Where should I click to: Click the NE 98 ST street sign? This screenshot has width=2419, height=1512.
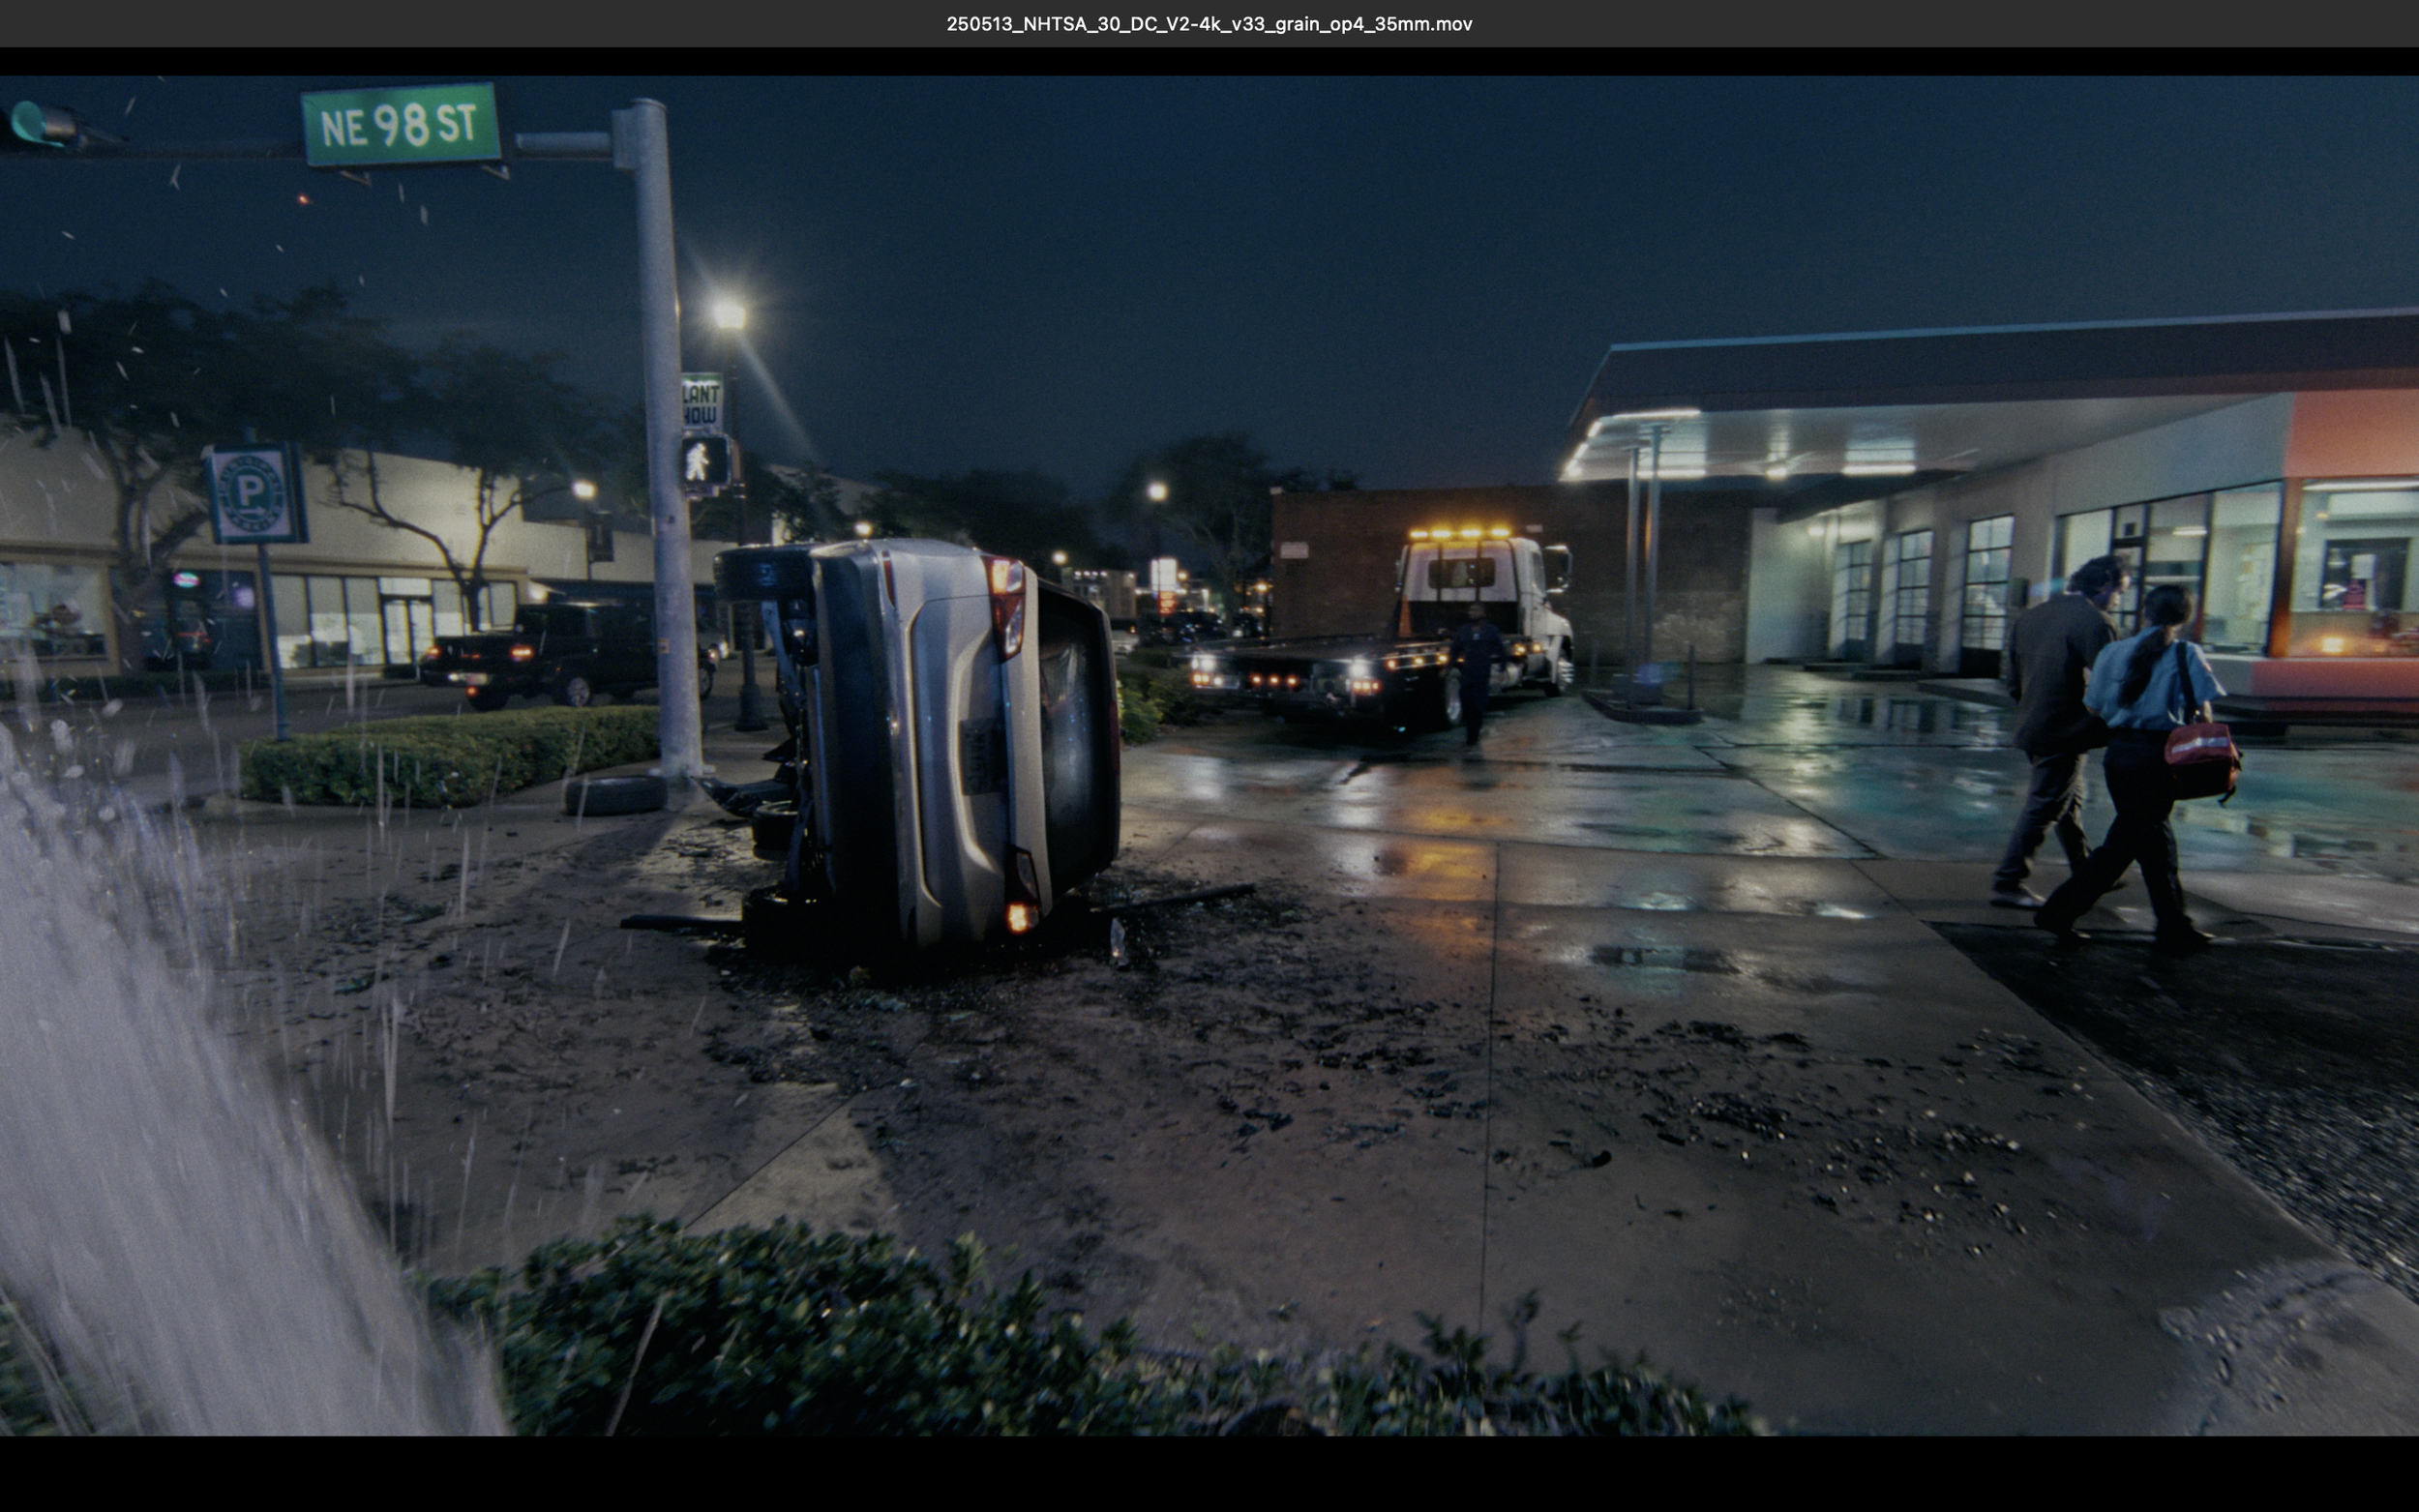coord(401,124)
